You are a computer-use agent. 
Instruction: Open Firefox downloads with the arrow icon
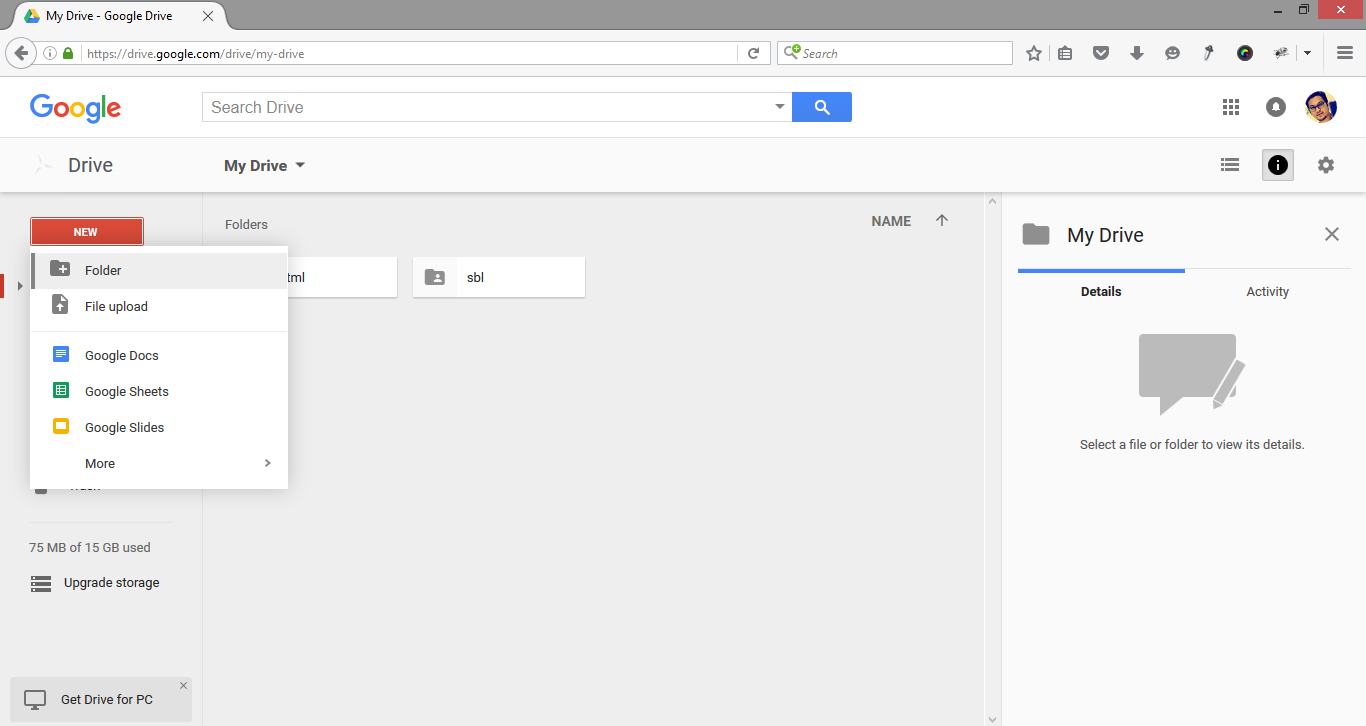point(1137,52)
